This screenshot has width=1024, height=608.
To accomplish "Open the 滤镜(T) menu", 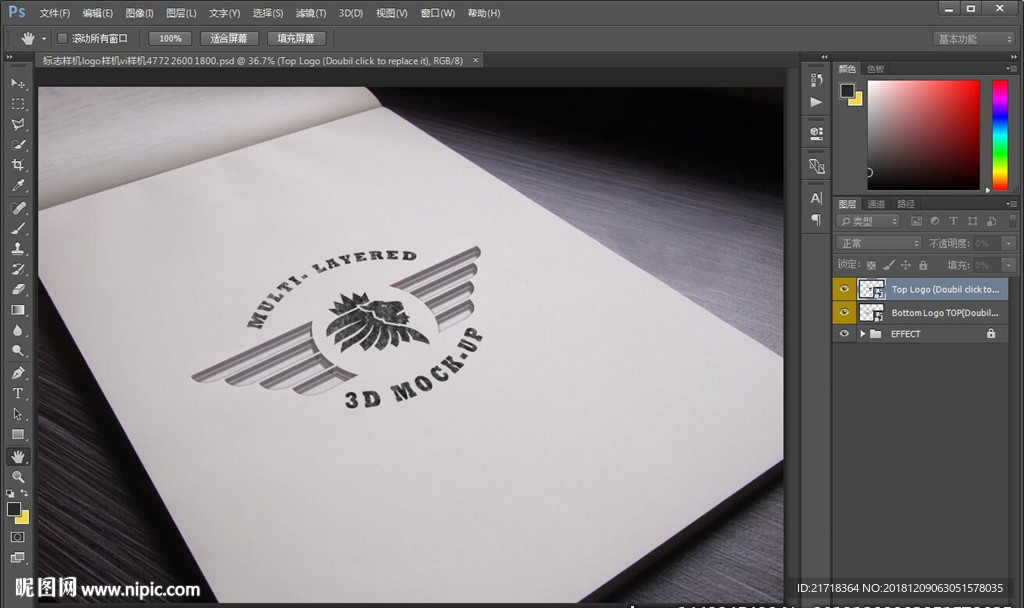I will 311,13.
